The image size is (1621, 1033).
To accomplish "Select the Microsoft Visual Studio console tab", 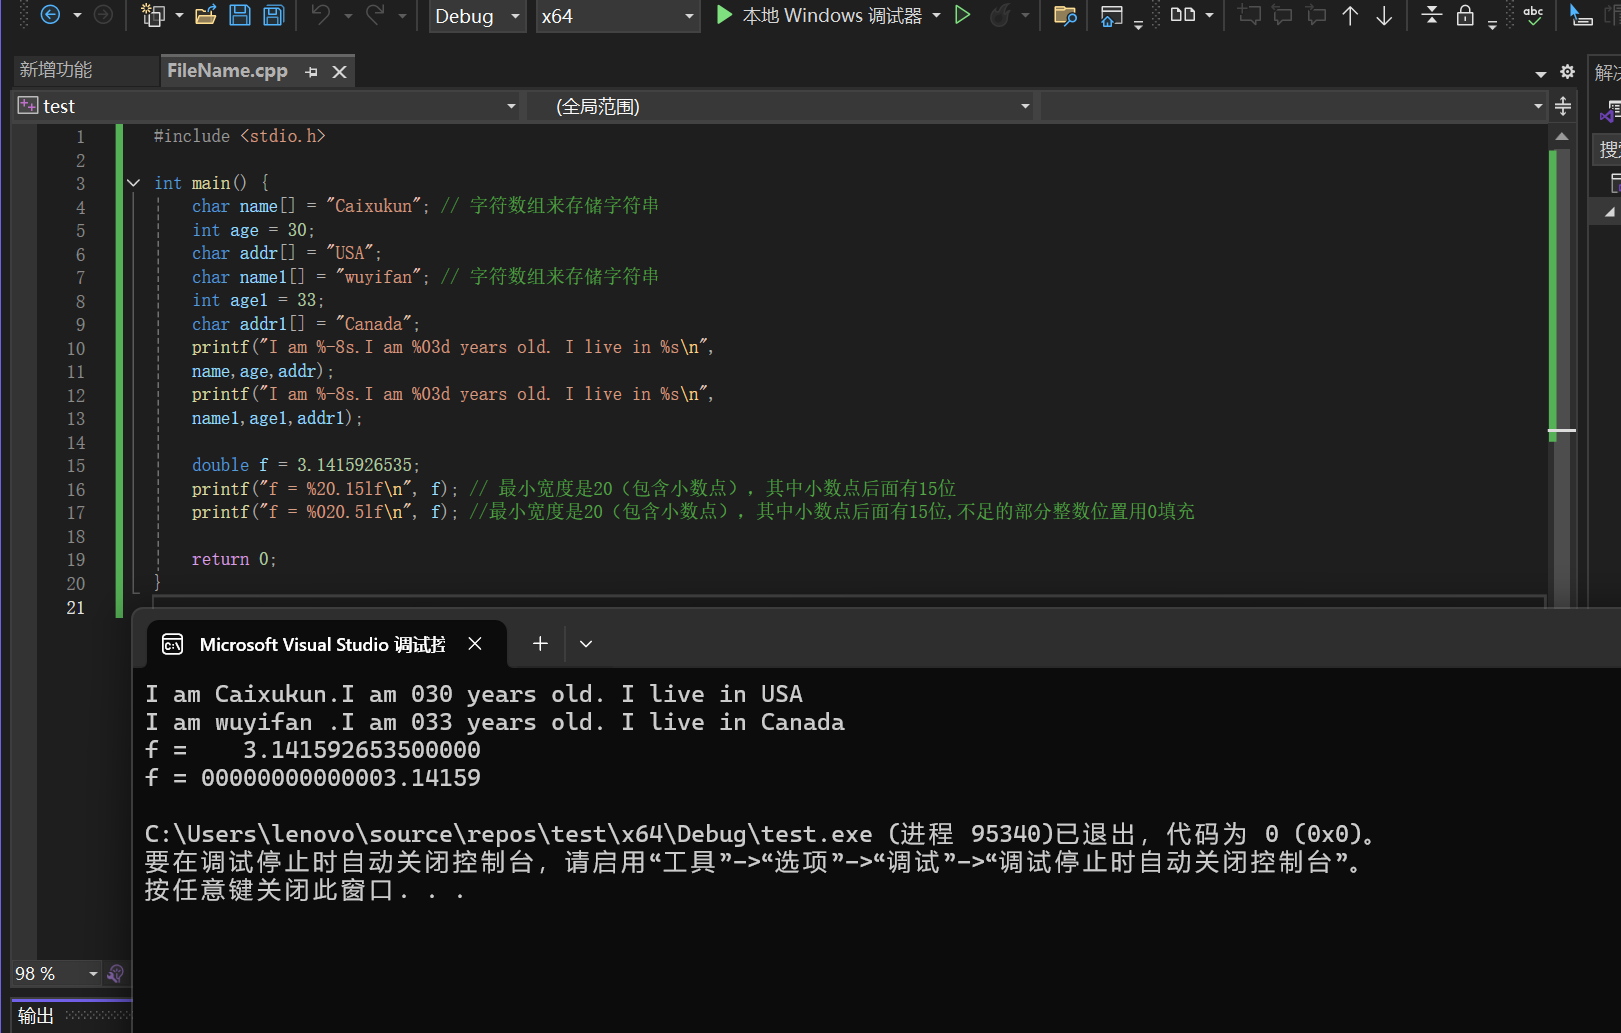I will point(321,645).
